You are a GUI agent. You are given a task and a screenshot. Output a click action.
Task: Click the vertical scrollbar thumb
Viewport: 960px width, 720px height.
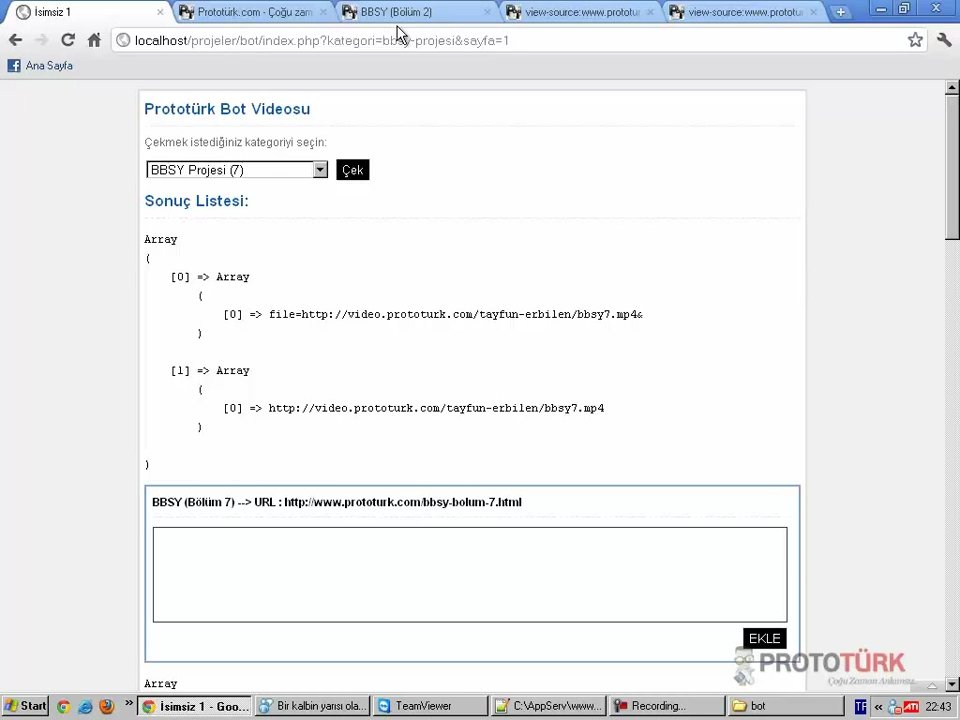[952, 167]
